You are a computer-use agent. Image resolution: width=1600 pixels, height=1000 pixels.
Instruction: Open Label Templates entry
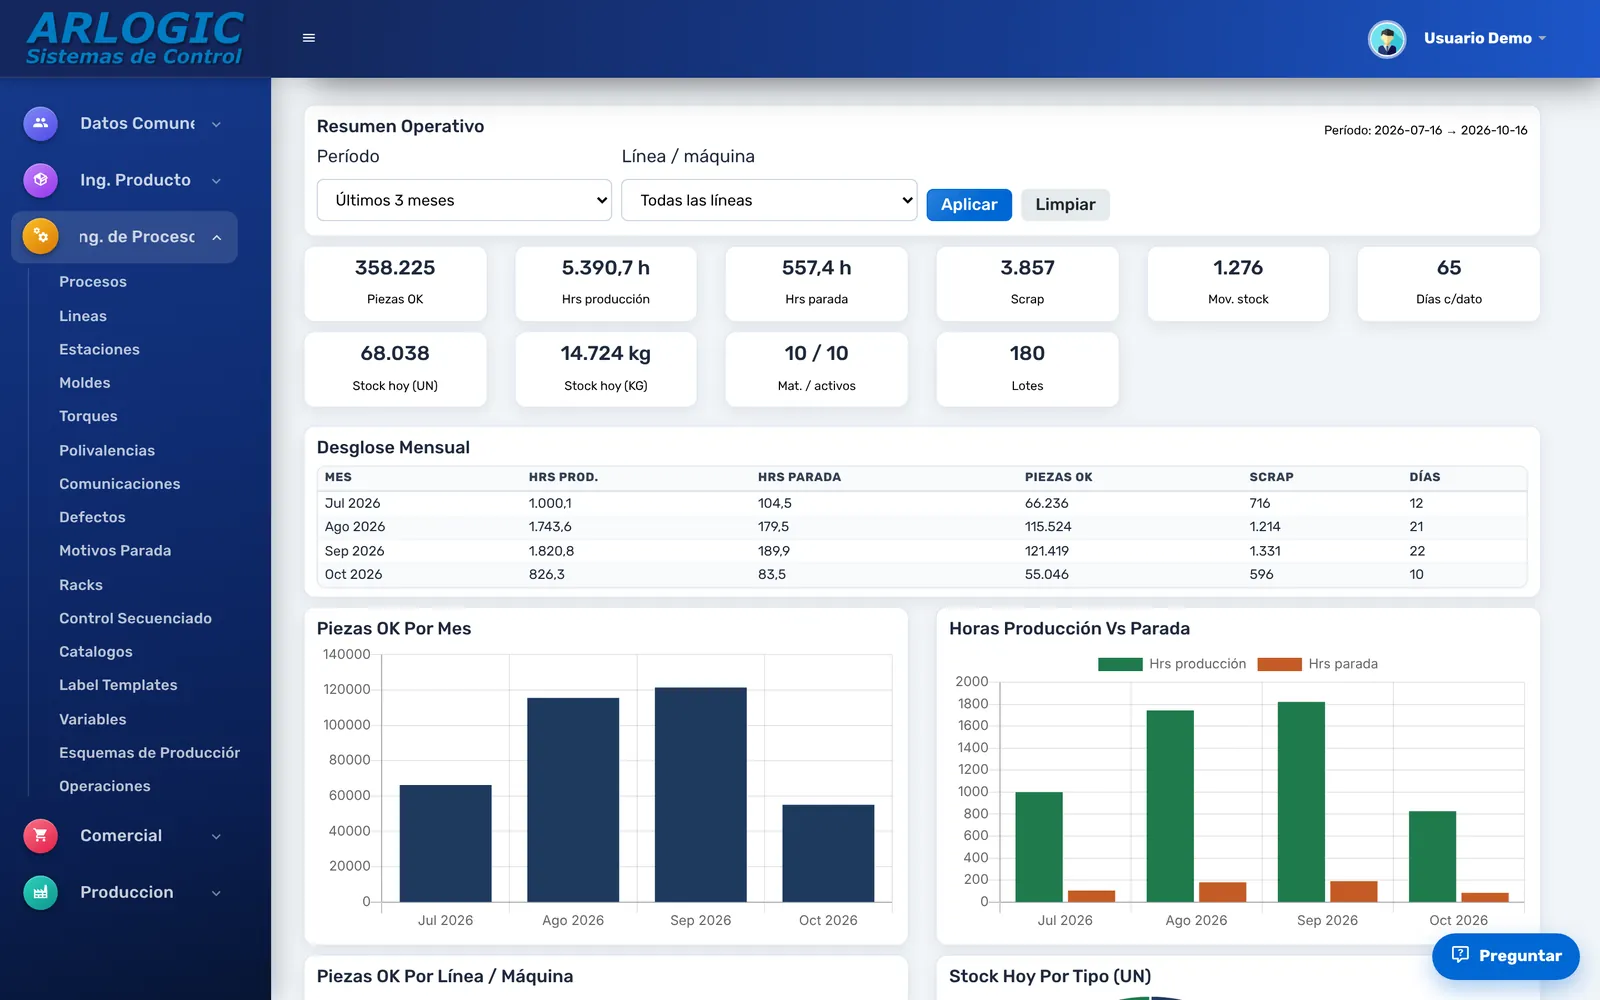pyautogui.click(x=118, y=685)
